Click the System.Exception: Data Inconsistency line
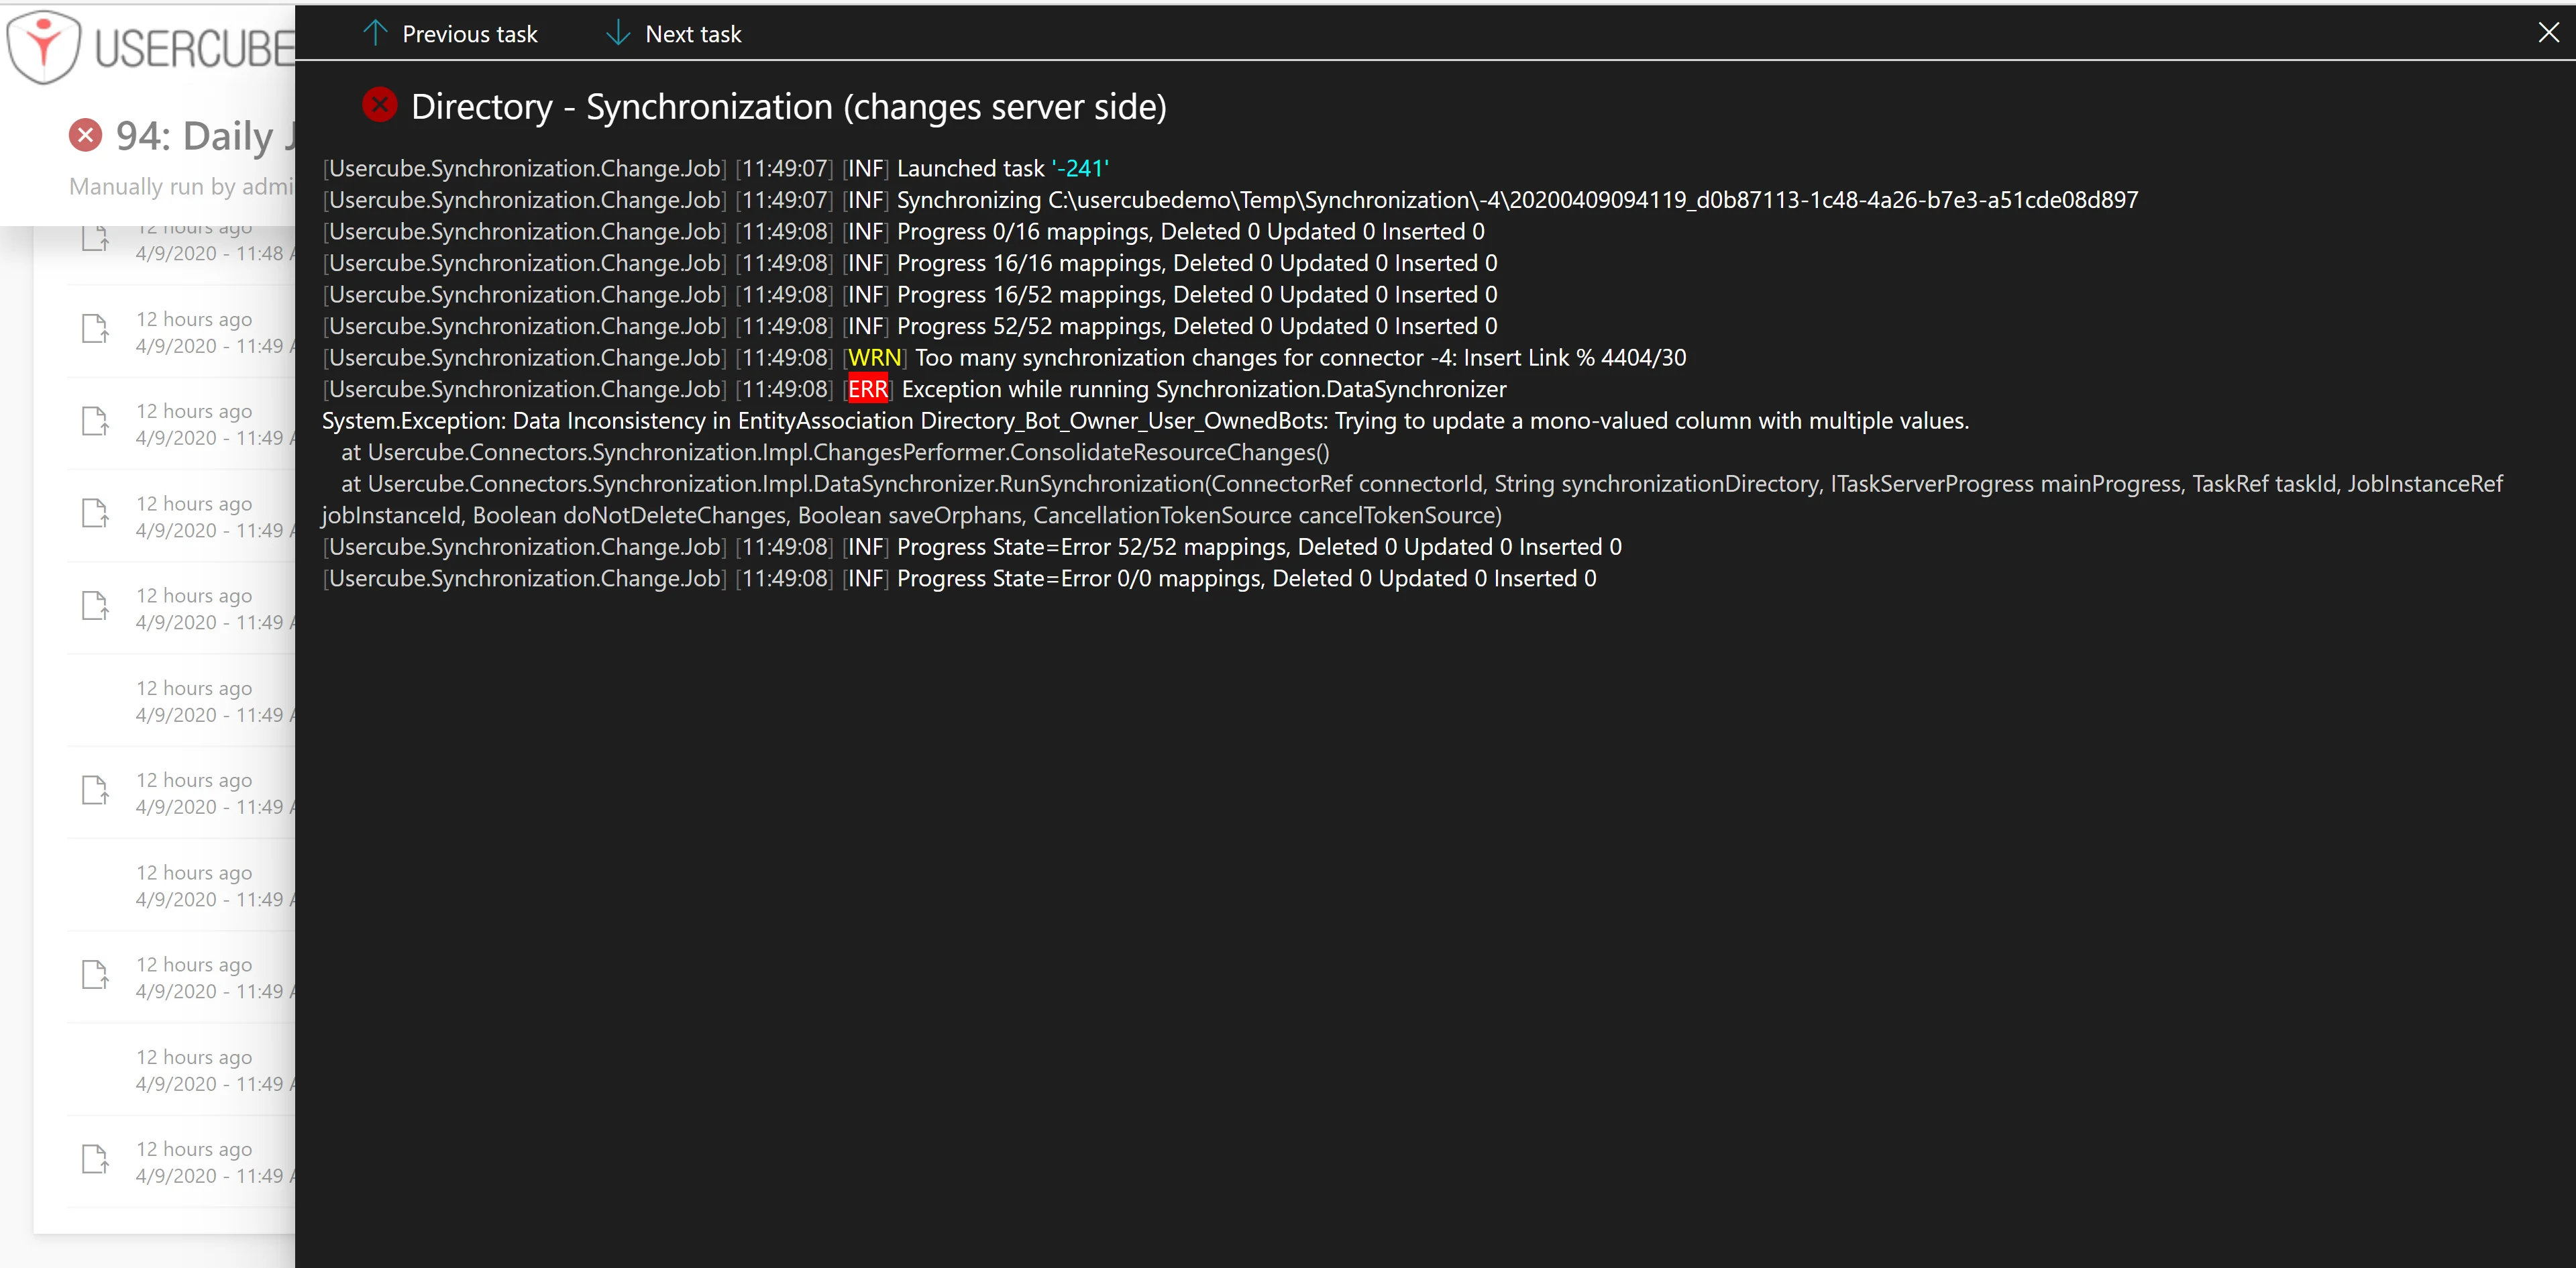 tap(1145, 421)
